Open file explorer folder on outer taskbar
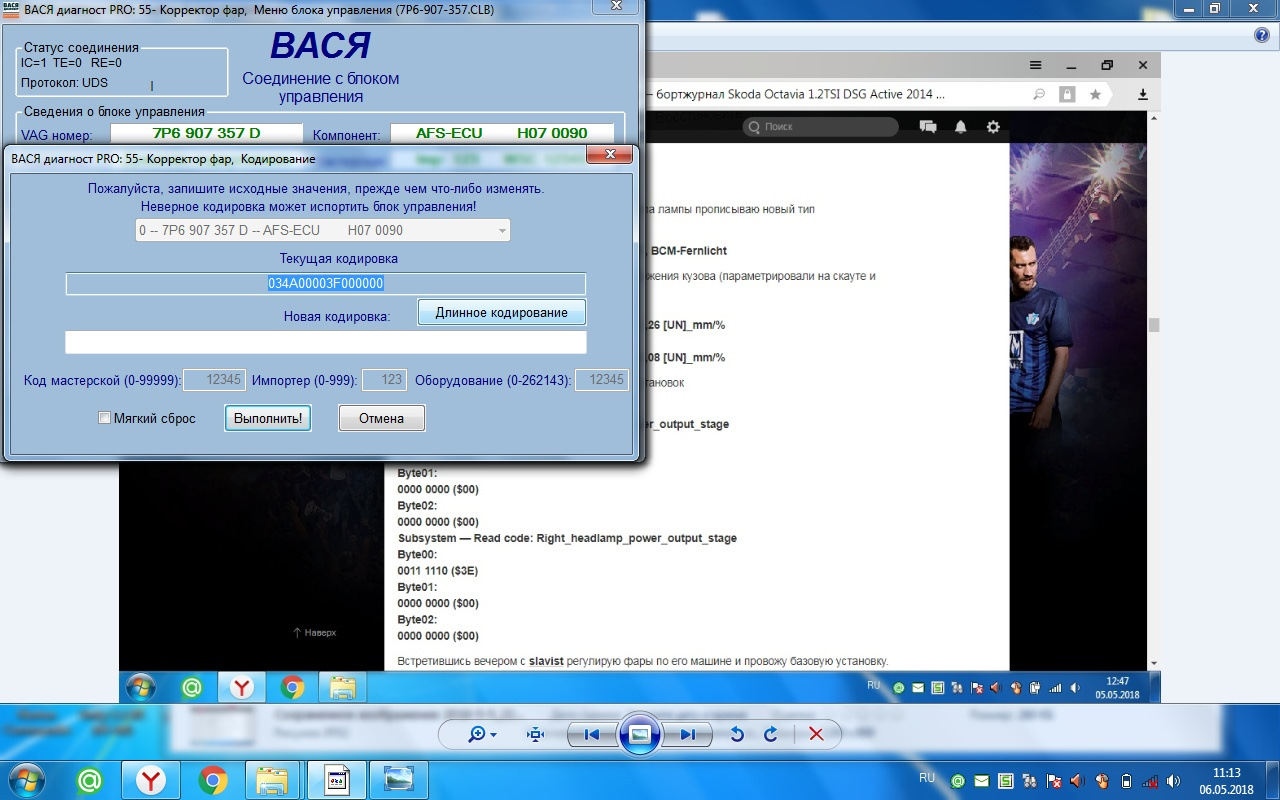The height and width of the screenshot is (800, 1280). 273,780
